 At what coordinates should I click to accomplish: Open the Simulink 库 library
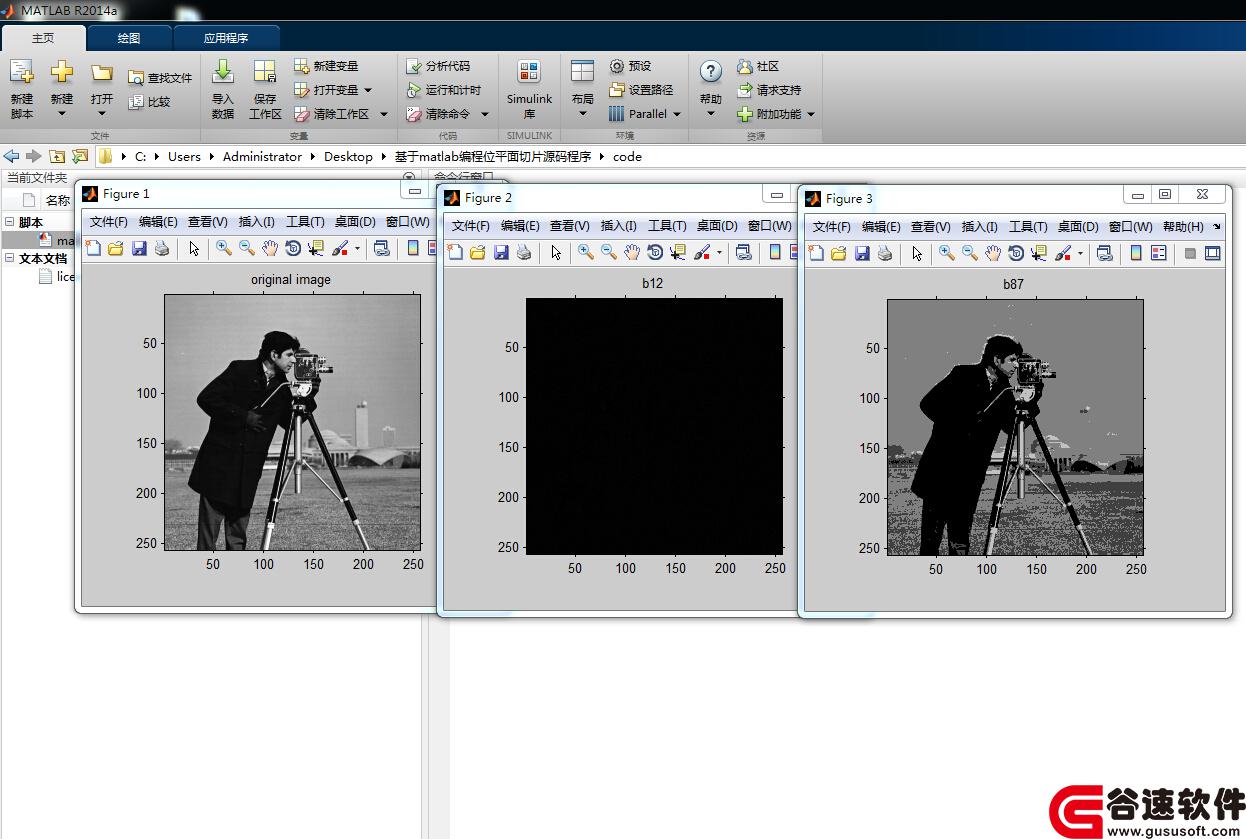coord(529,88)
